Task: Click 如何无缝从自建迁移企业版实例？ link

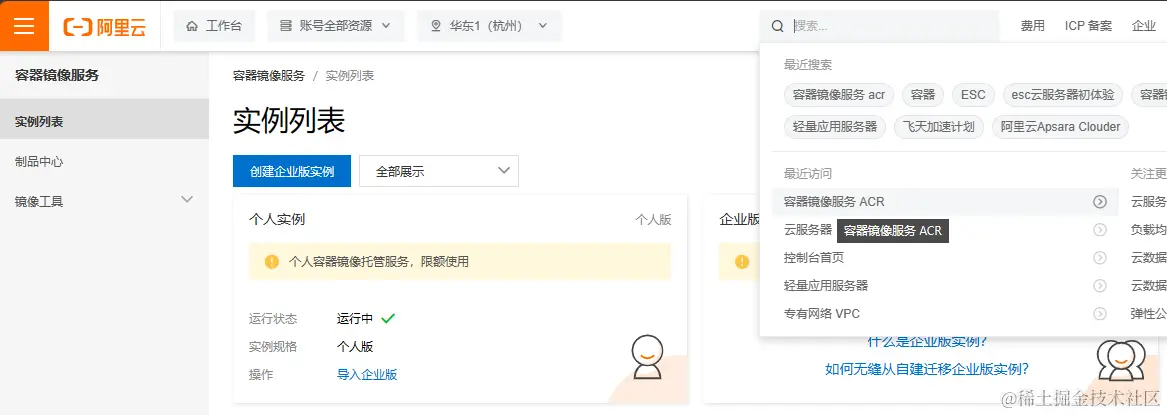Action: point(927,369)
